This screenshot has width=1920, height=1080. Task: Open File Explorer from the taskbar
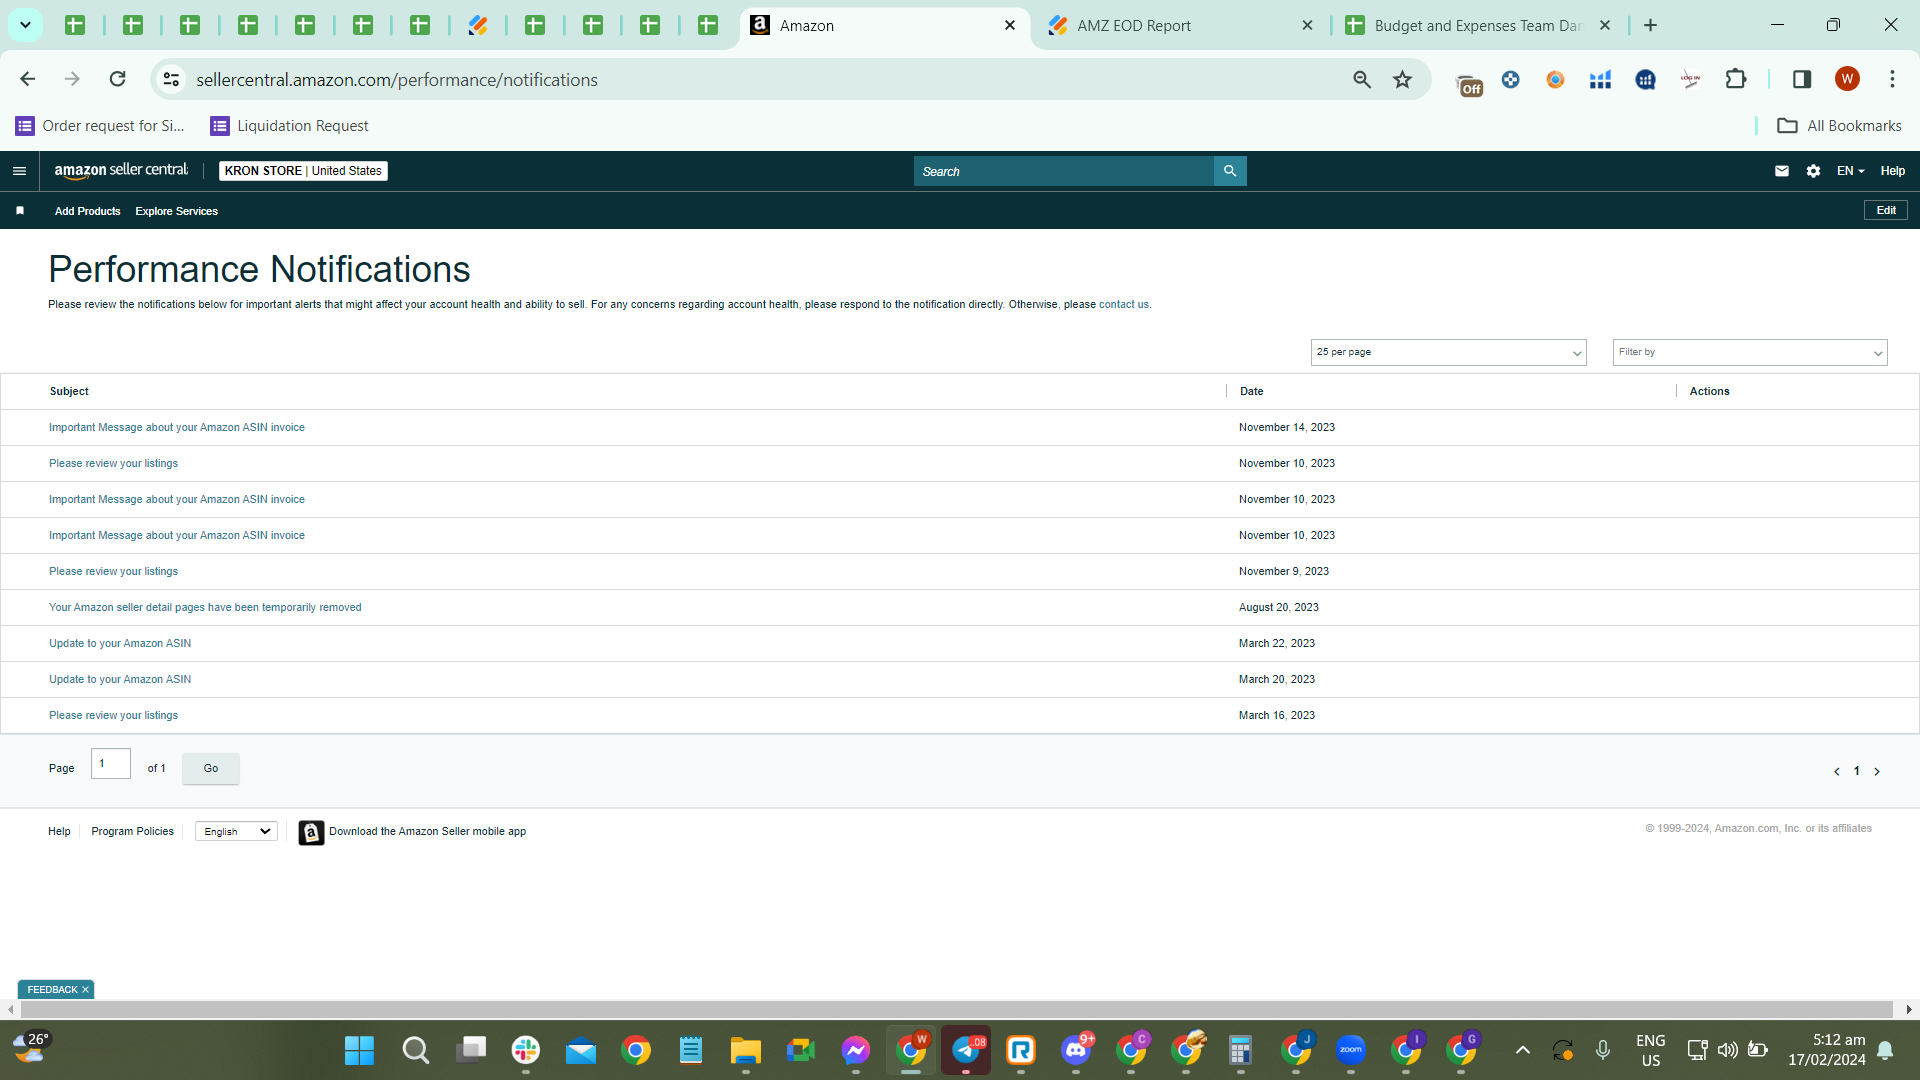click(x=746, y=1050)
